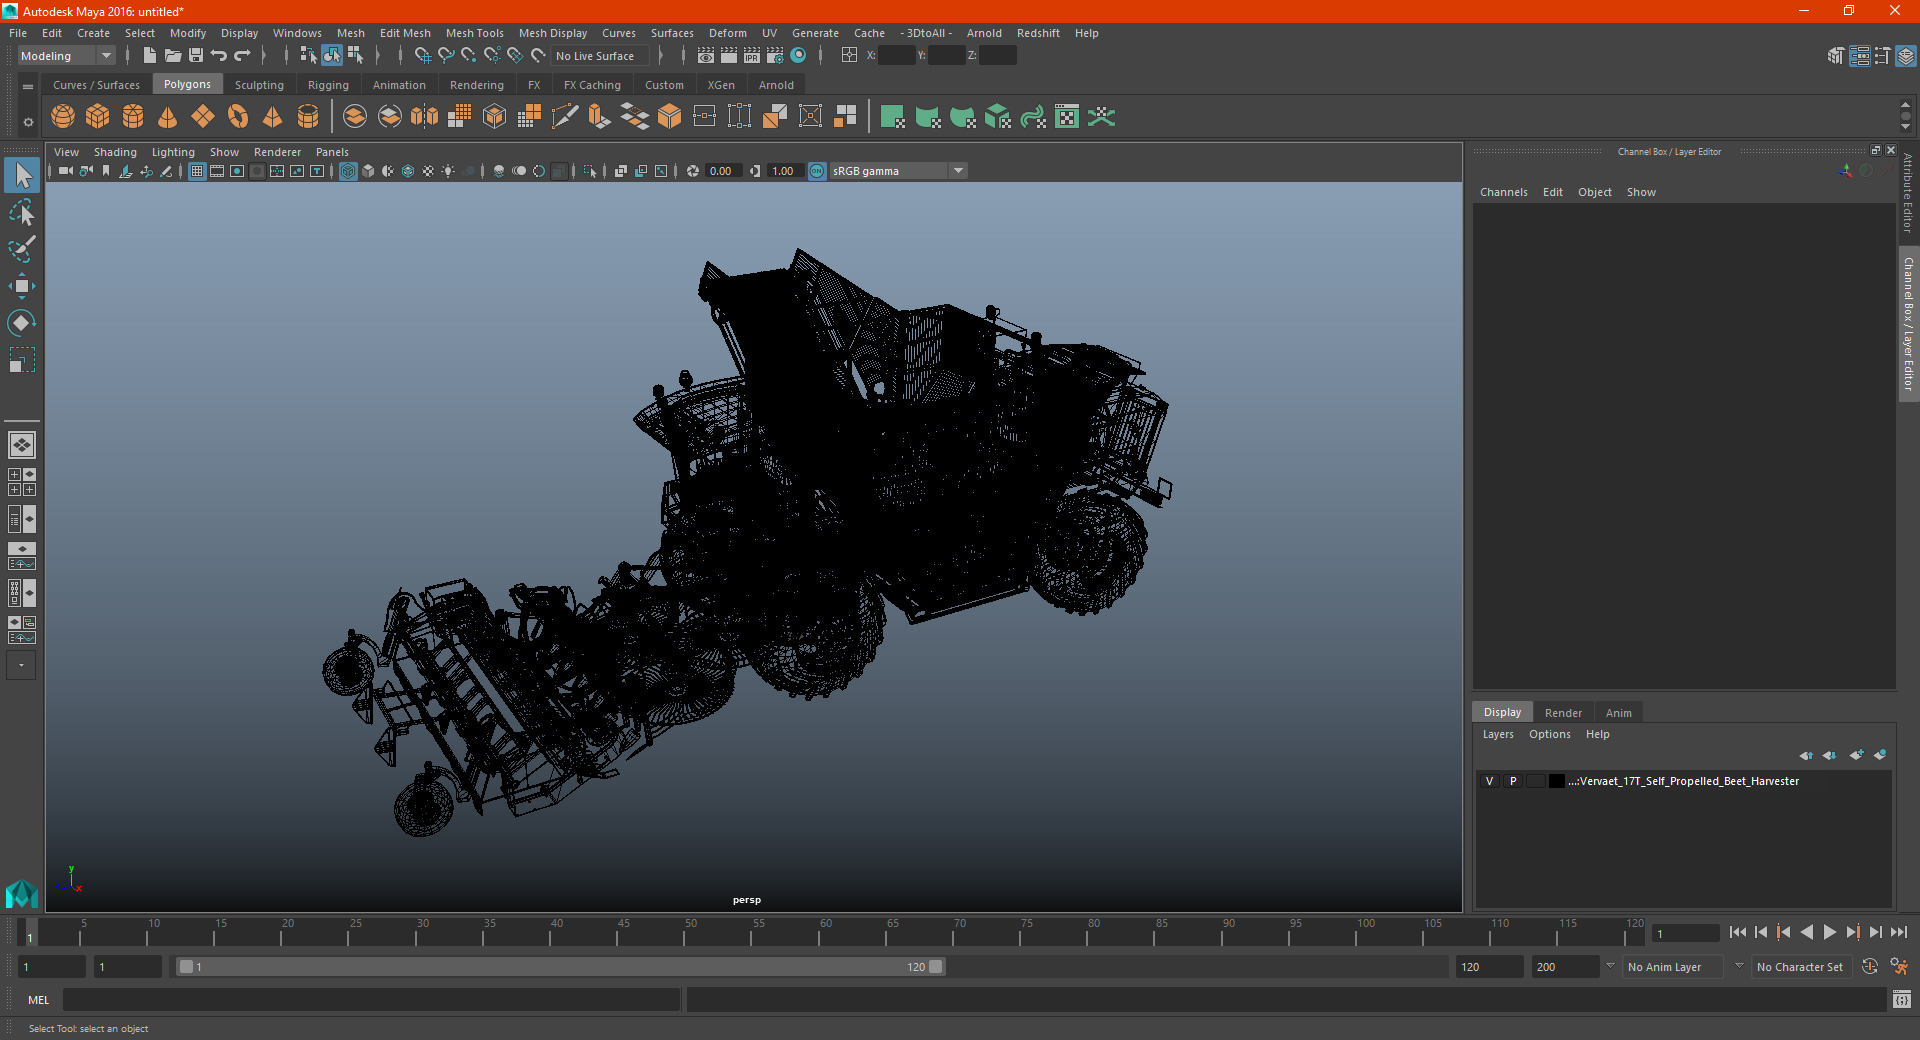
Task: Create a polygon cylinder from shelf
Action: point(133,117)
